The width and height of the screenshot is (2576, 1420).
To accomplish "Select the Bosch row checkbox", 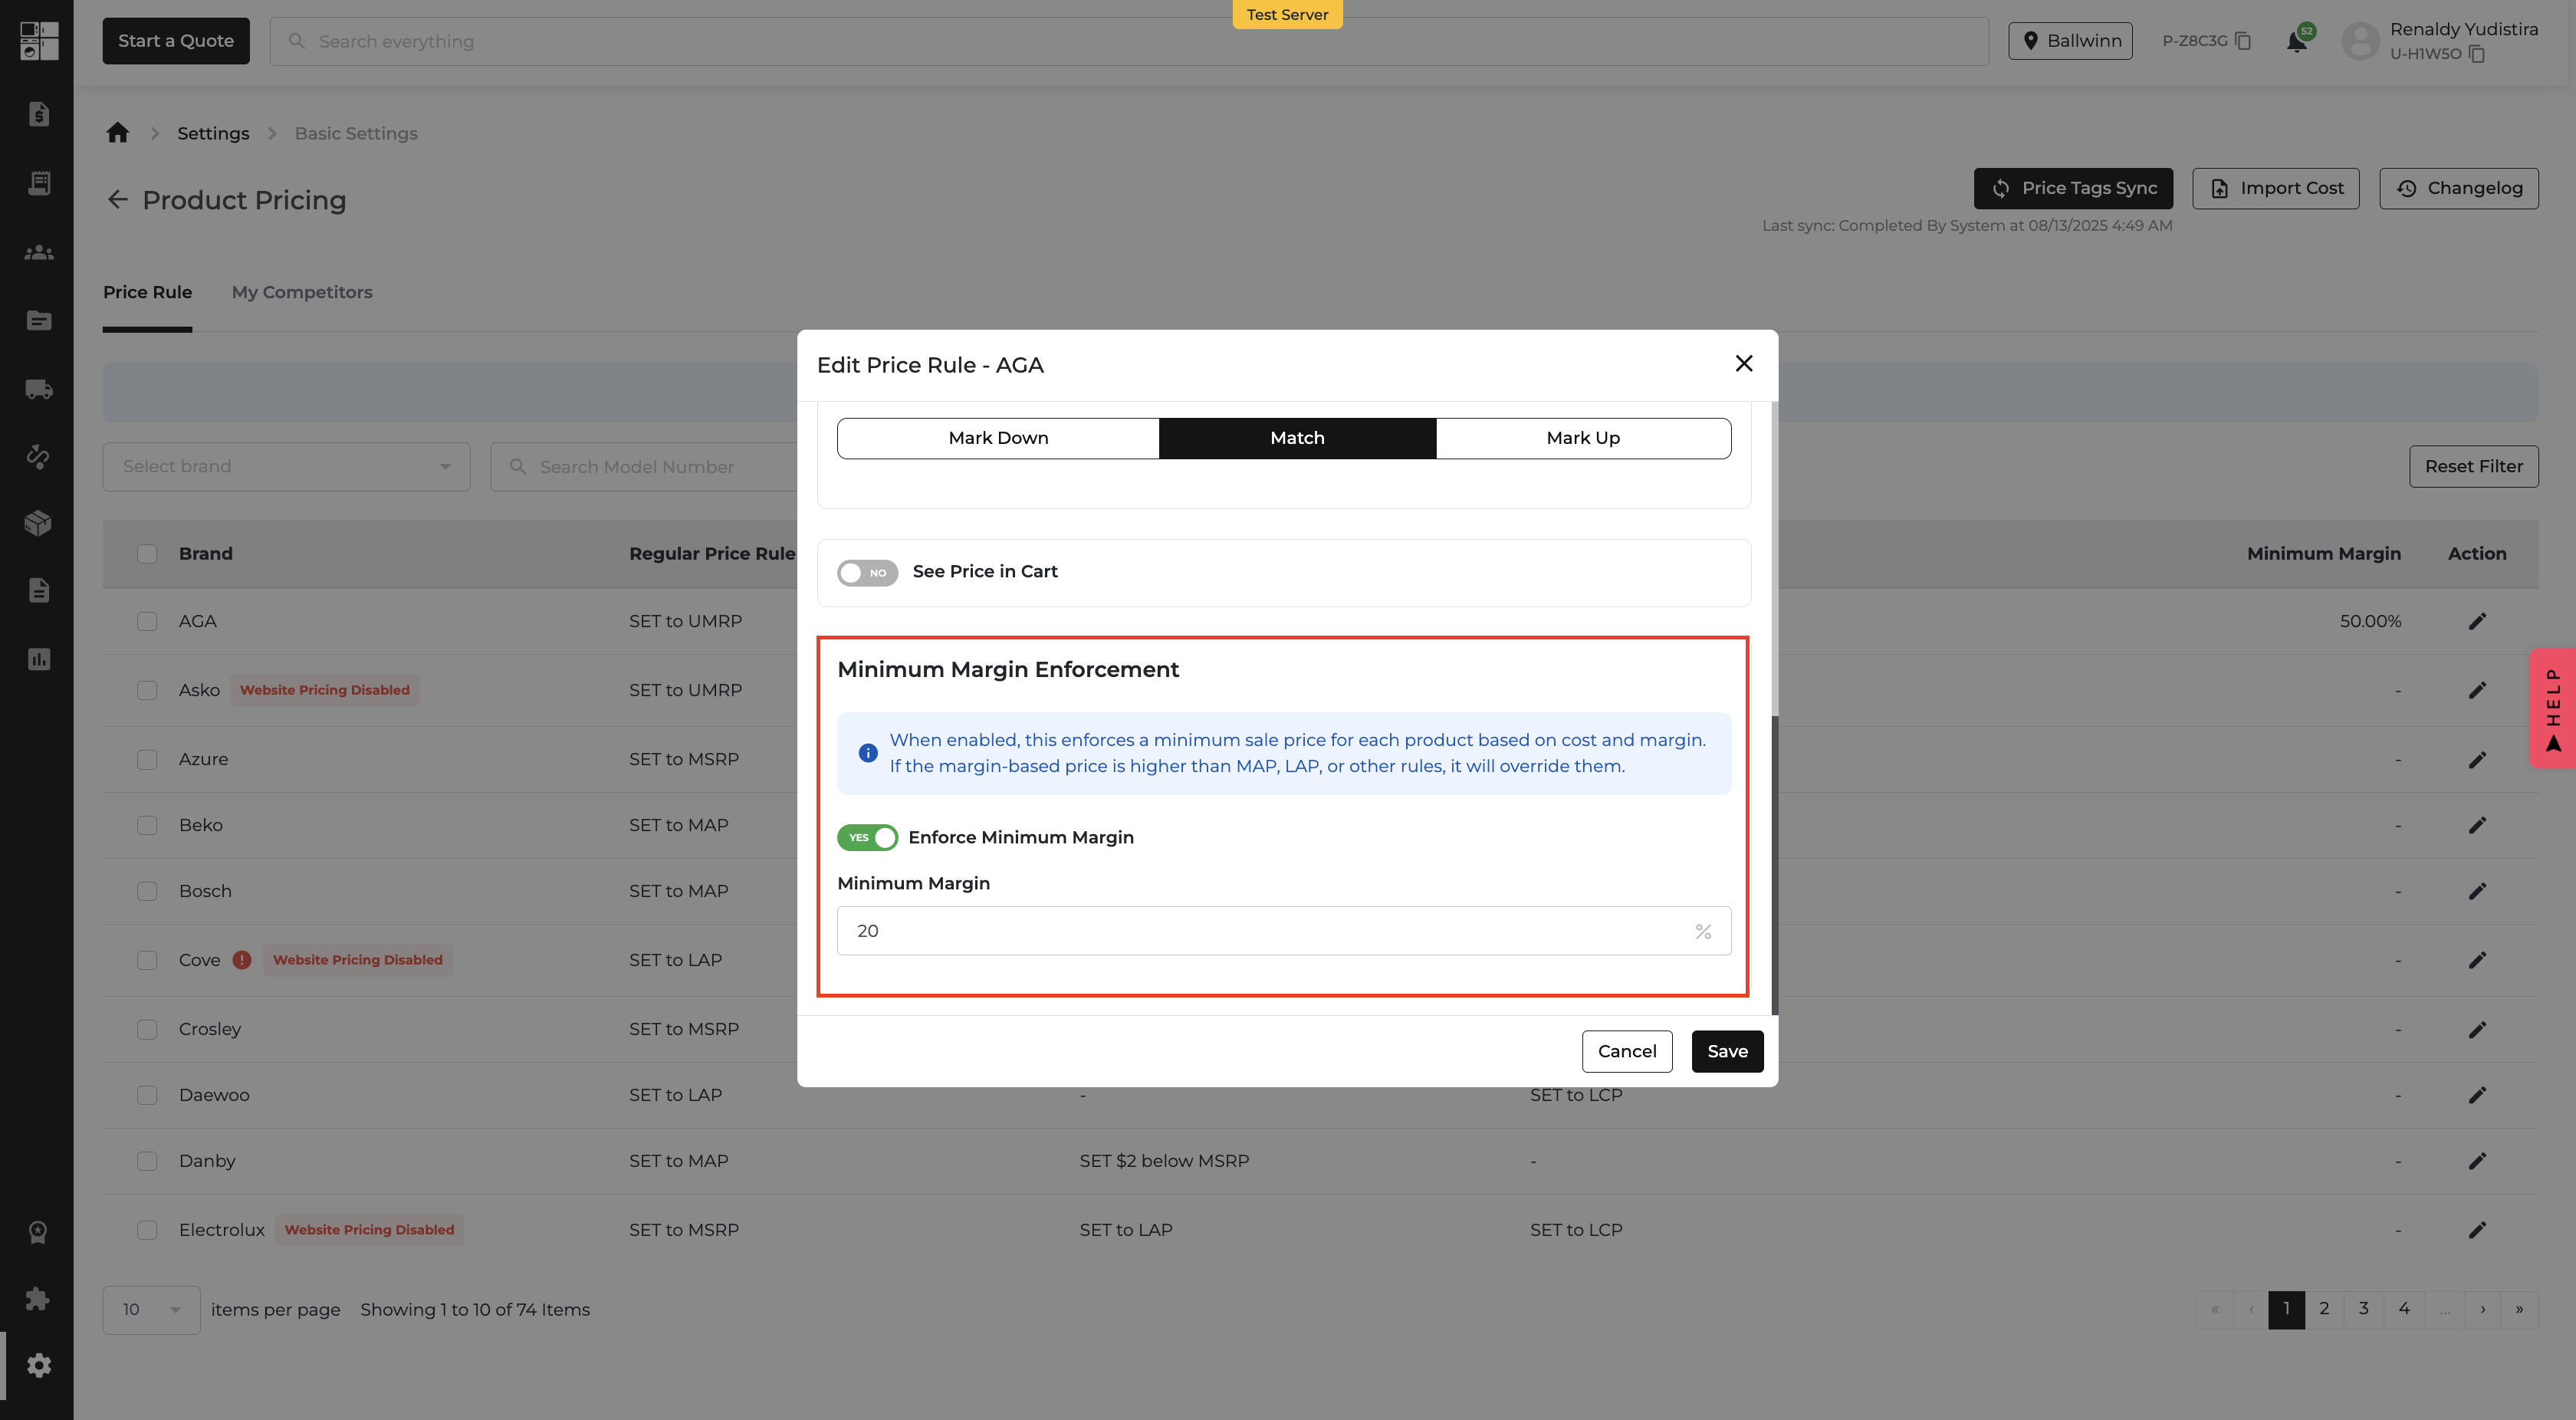I will click(147, 891).
